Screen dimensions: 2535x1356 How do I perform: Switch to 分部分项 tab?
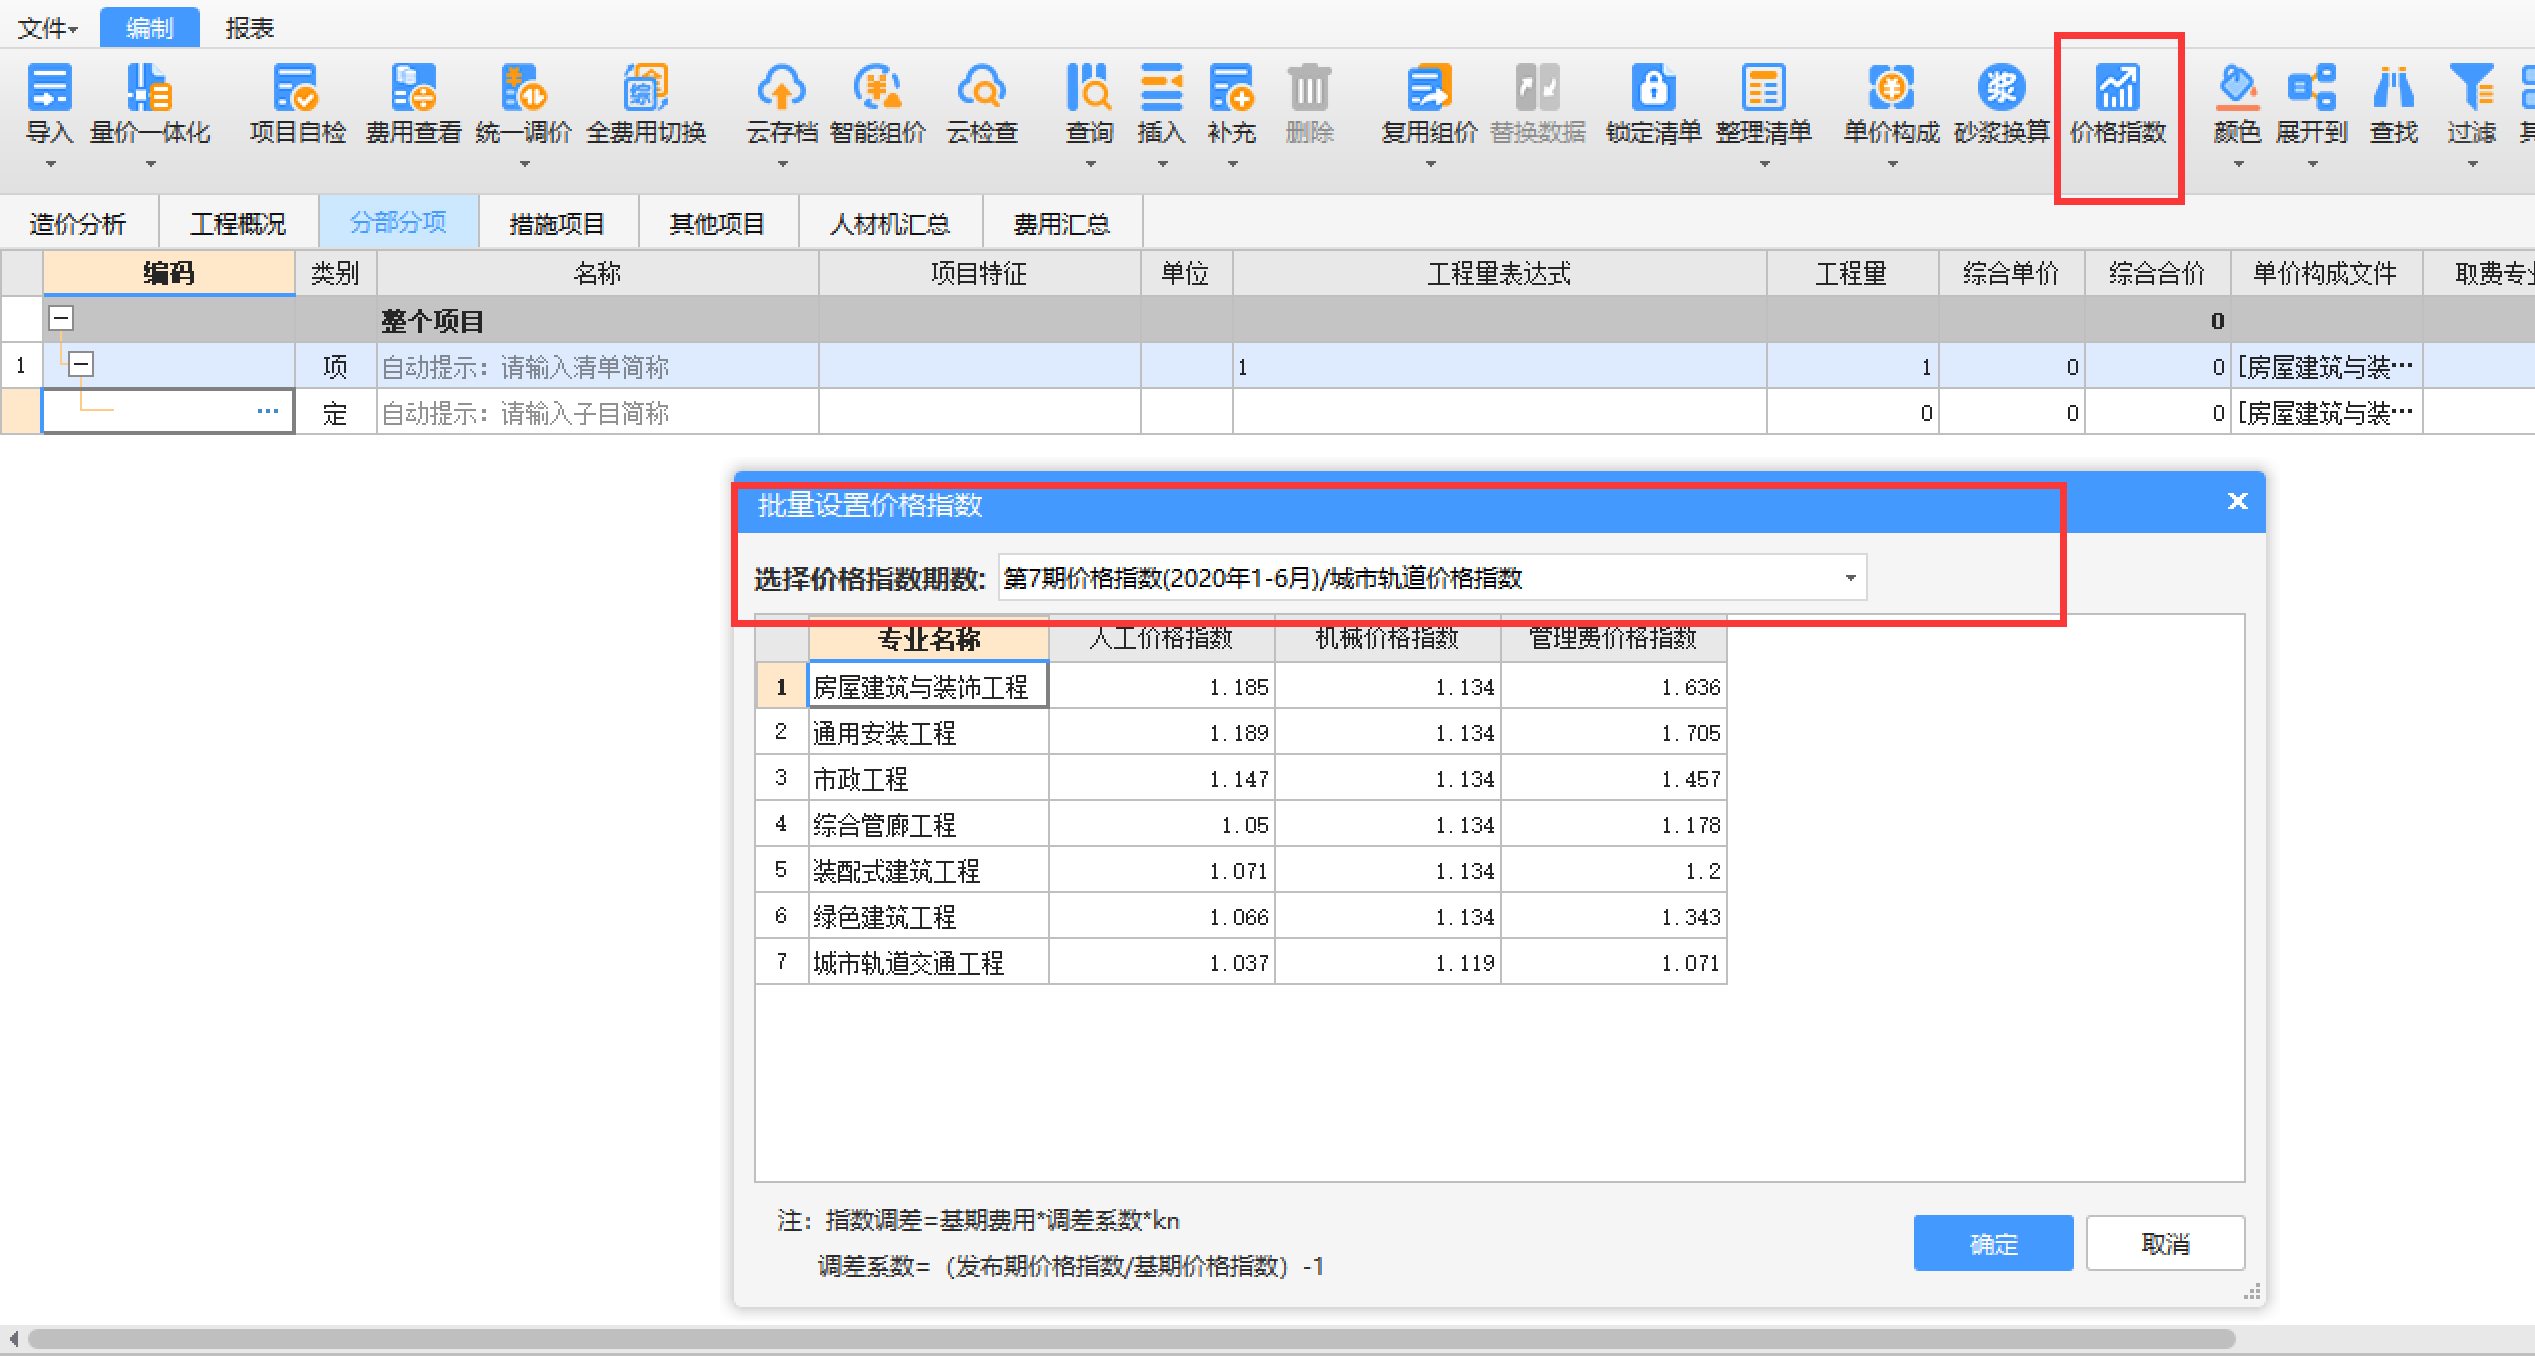pyautogui.click(x=398, y=222)
